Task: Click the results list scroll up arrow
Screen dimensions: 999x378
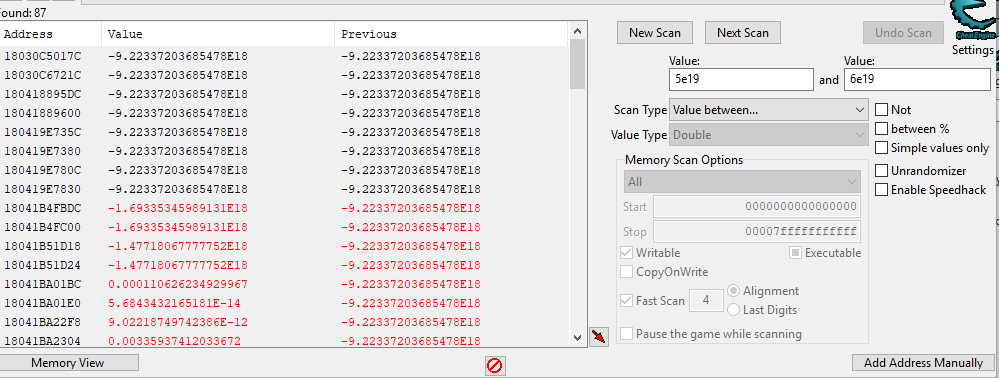Action: coord(577,31)
